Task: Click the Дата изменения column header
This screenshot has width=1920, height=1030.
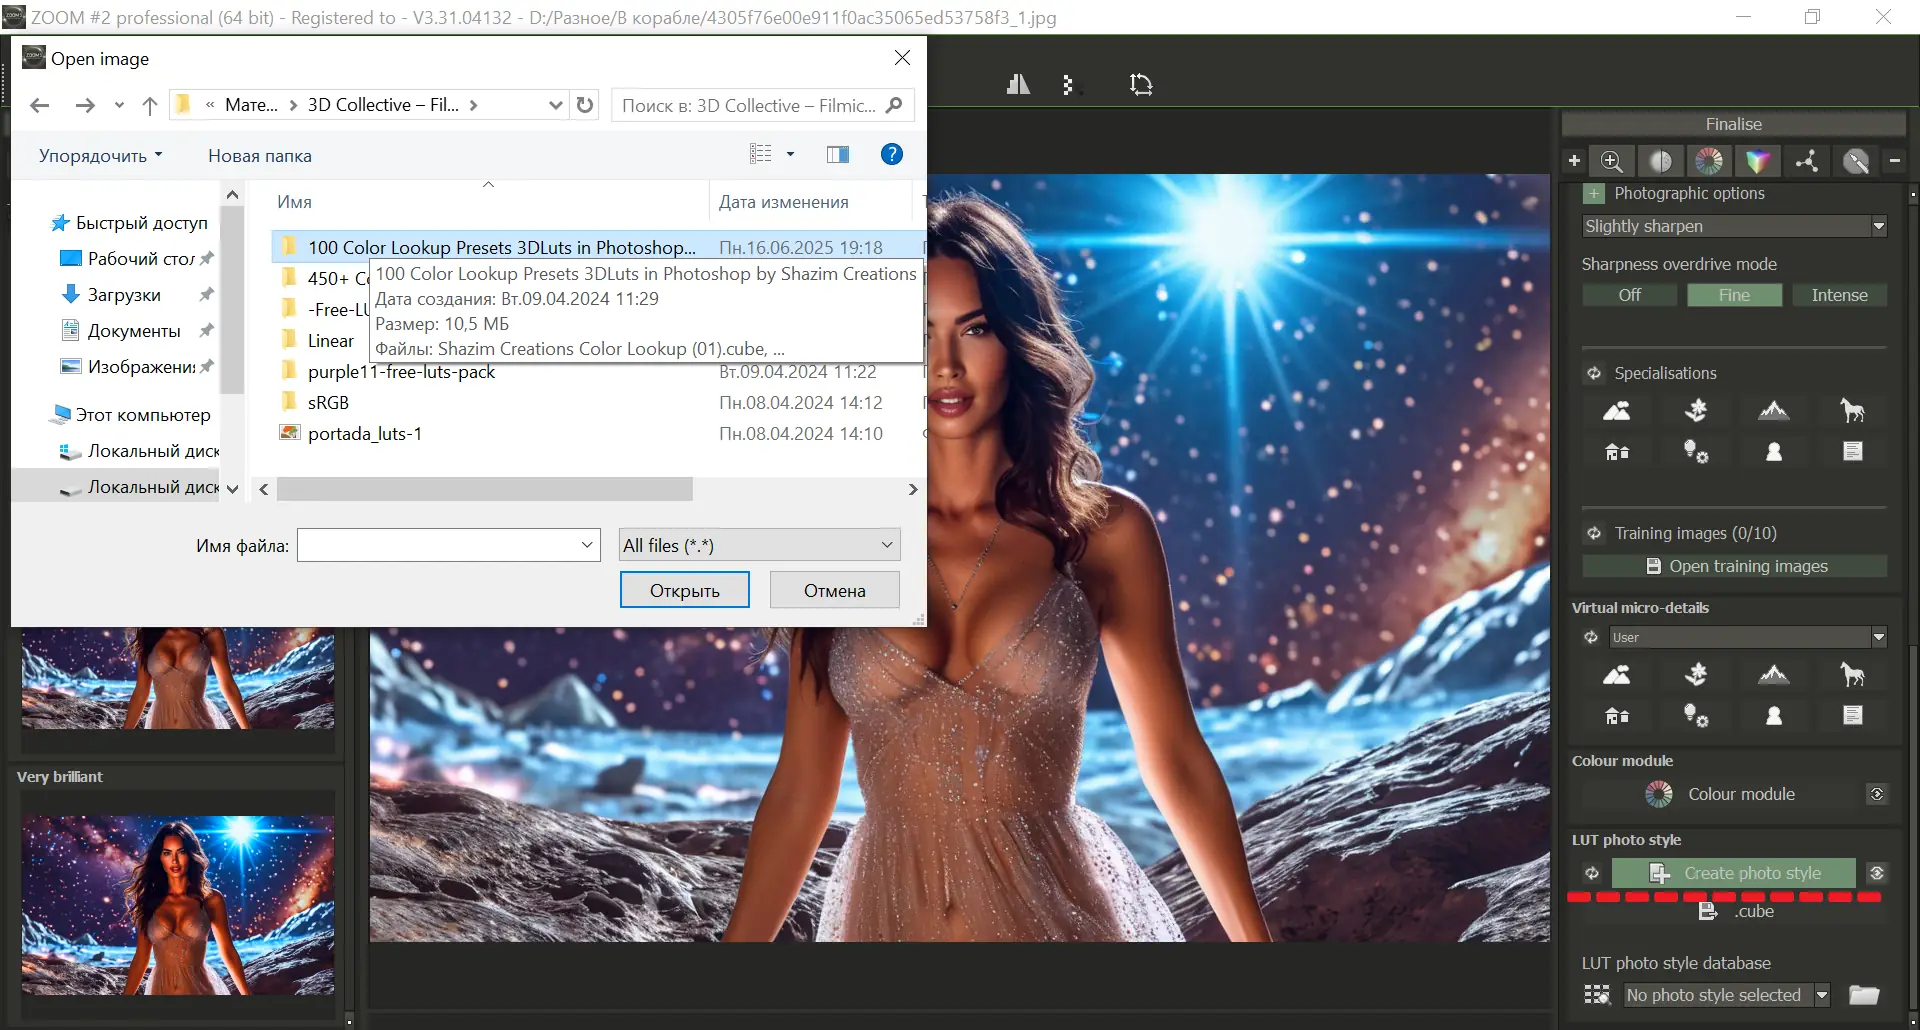Action: (783, 201)
